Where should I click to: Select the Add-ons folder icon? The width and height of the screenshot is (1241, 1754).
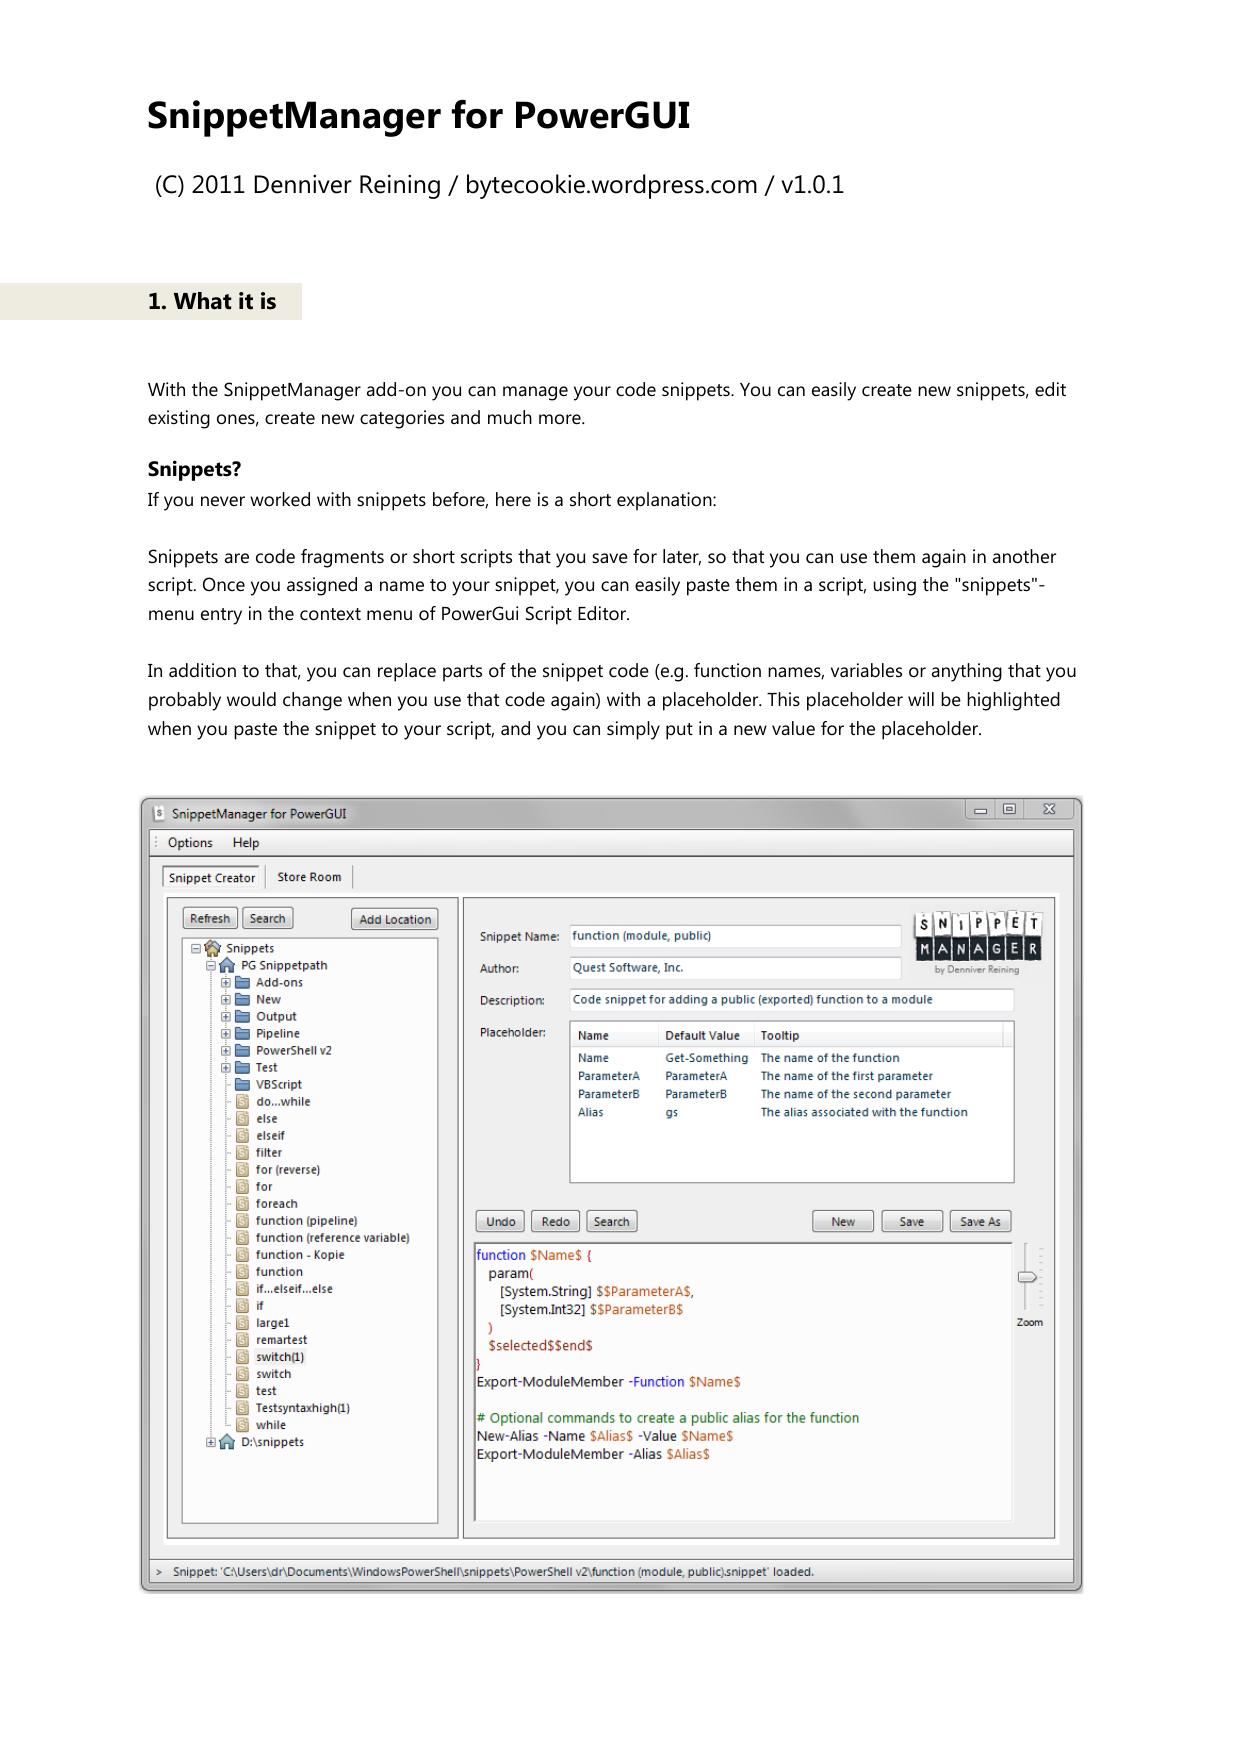(242, 982)
